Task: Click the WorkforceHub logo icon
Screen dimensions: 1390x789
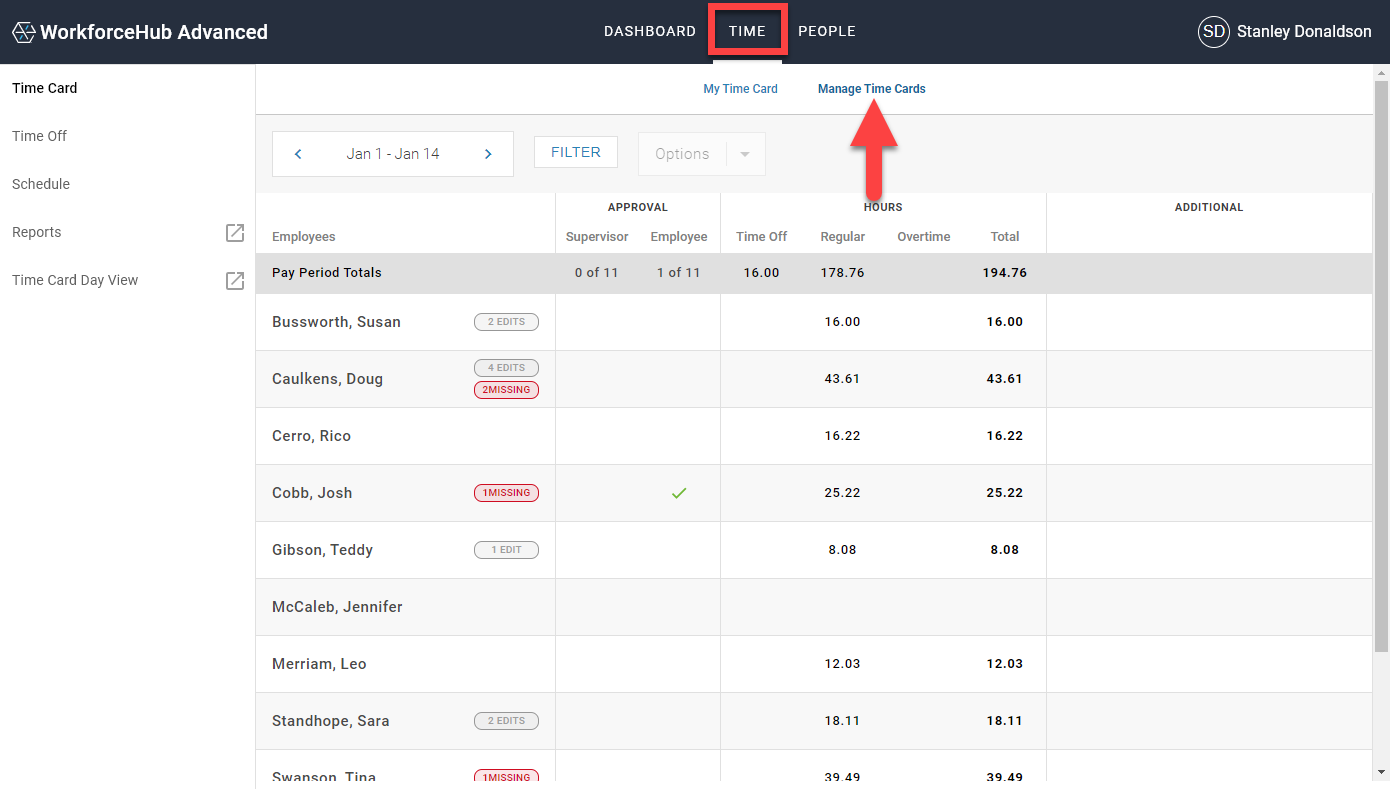Action: pyautogui.click(x=22, y=31)
